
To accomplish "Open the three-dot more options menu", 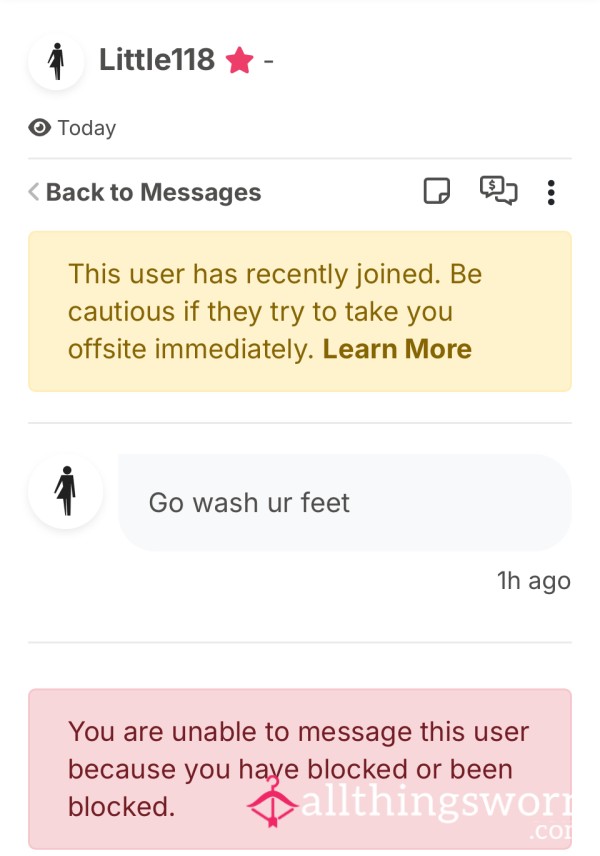I will point(551,193).
